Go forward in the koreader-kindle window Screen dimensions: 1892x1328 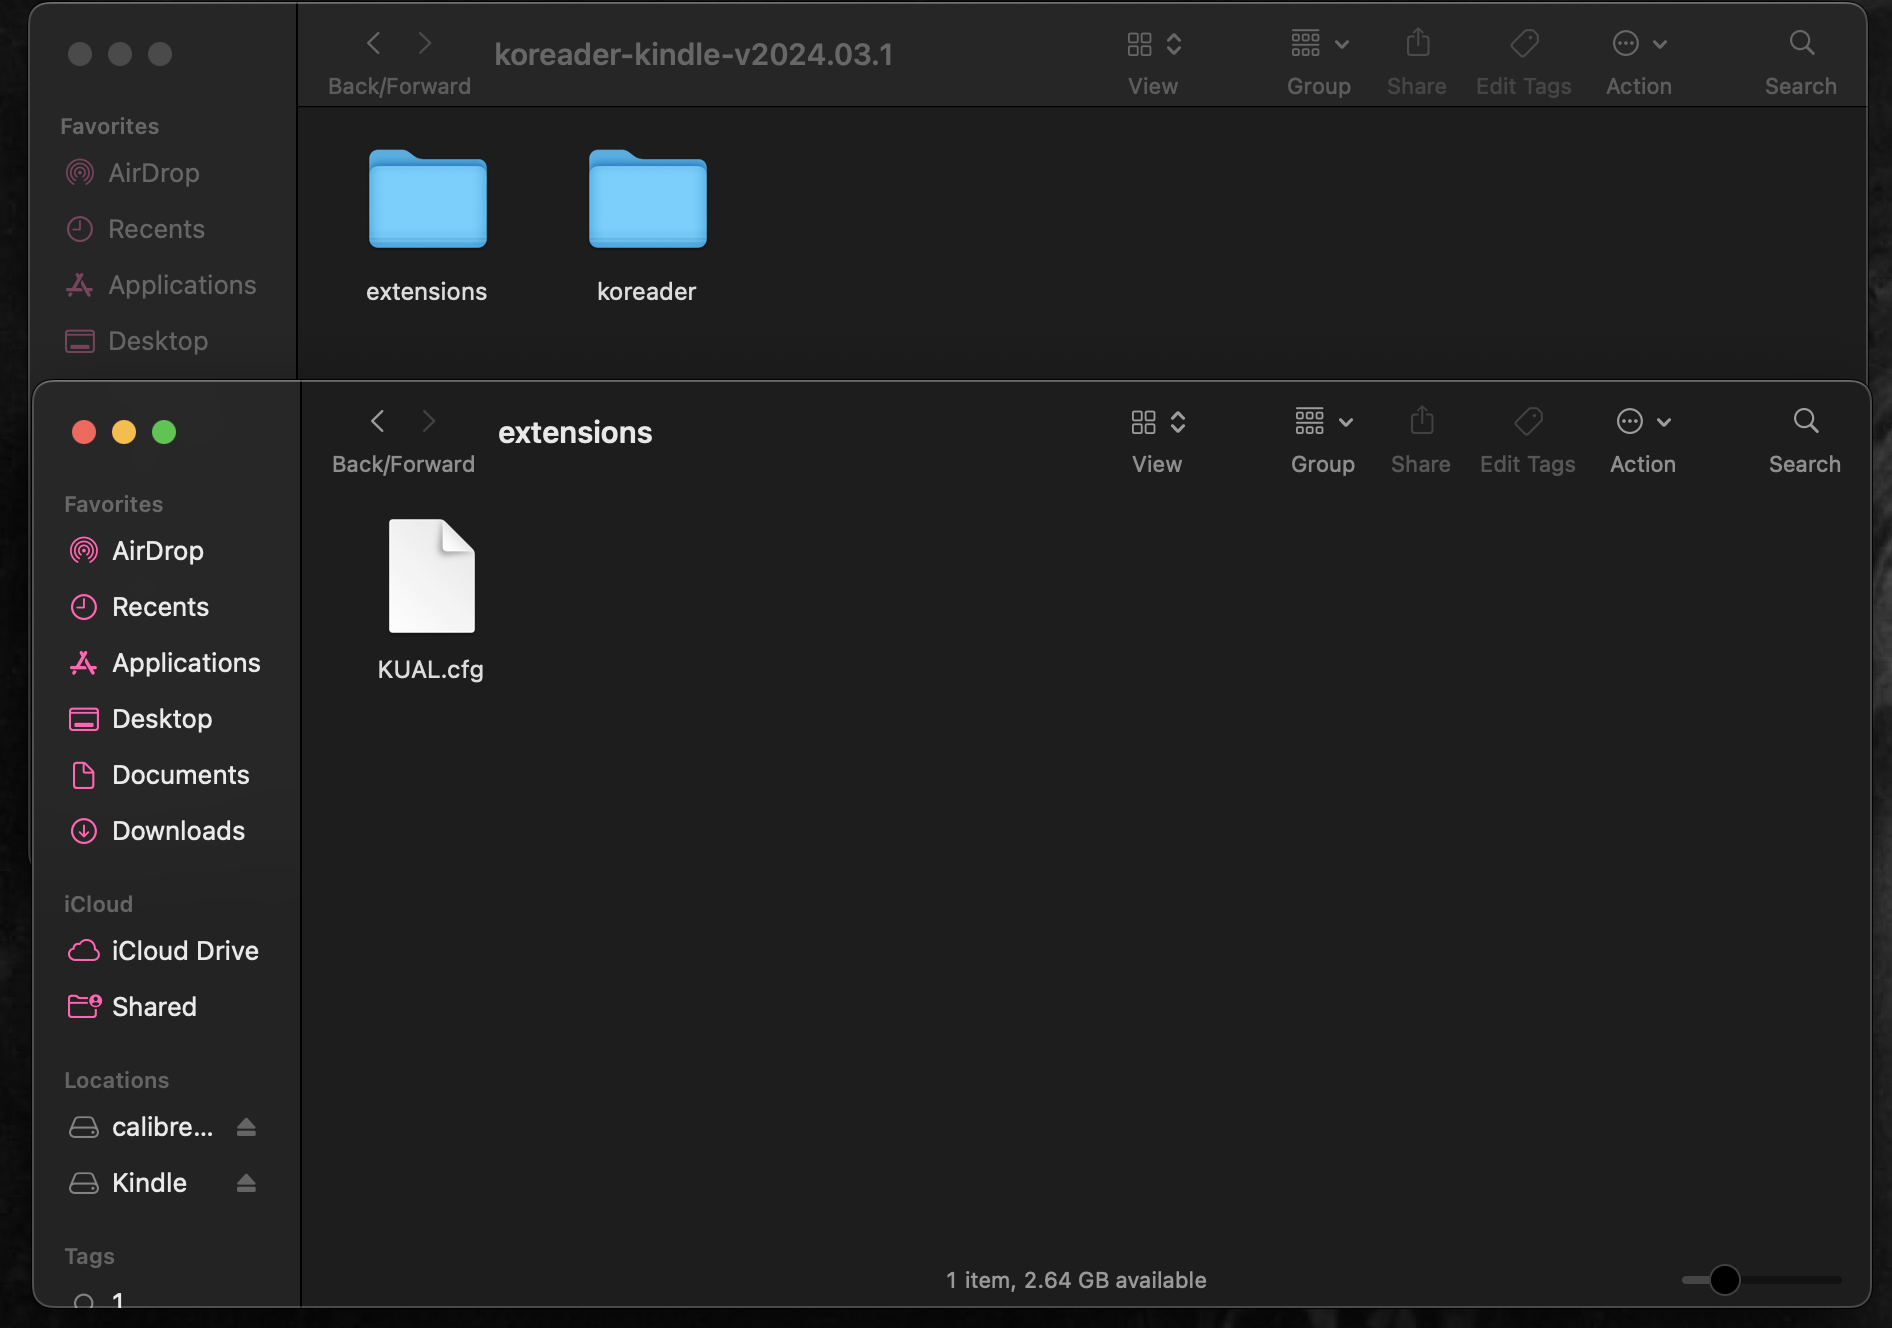click(425, 43)
